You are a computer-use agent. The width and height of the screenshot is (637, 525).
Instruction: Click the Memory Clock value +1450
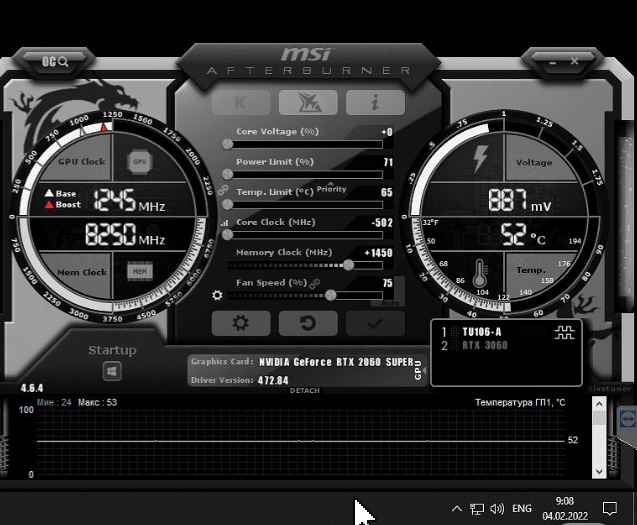[x=379, y=253]
